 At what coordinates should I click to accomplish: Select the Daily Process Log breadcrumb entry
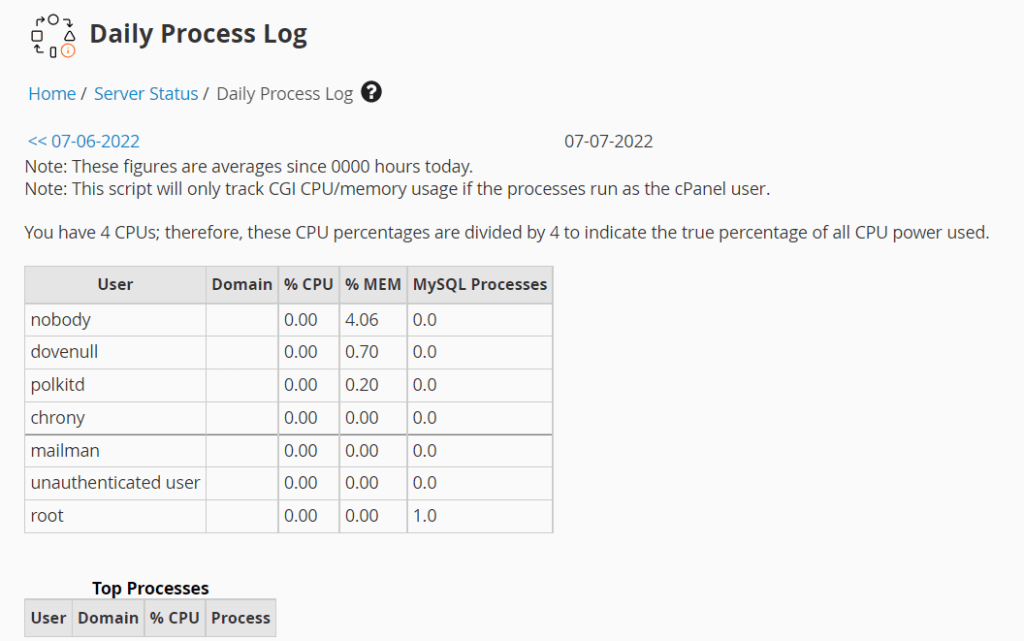tap(284, 93)
